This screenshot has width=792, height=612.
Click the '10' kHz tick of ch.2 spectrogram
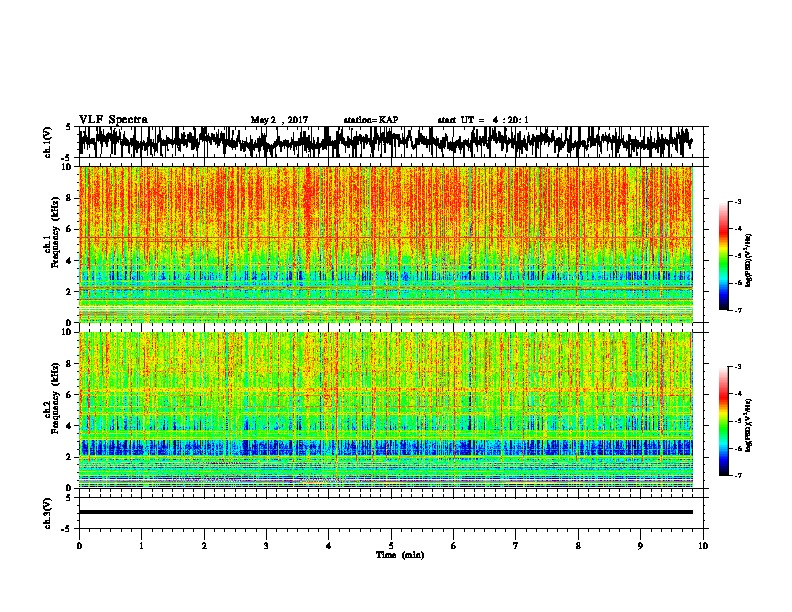[68, 332]
